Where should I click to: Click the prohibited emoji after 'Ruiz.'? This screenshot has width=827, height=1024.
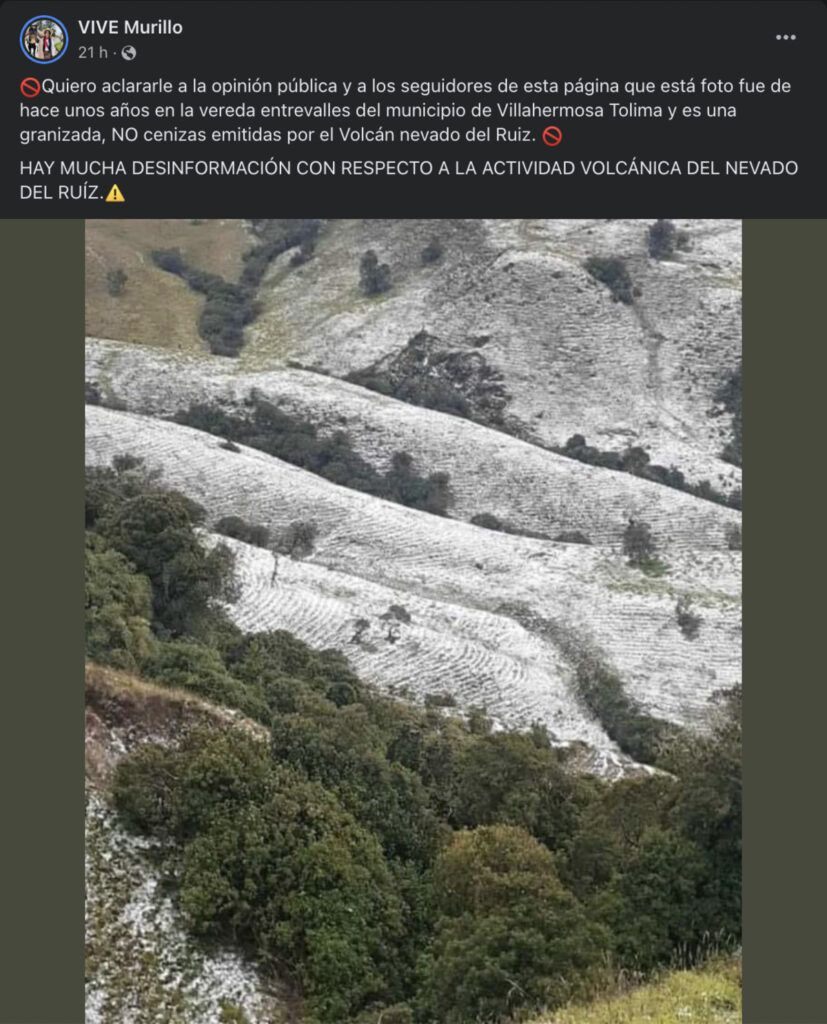coord(552,136)
